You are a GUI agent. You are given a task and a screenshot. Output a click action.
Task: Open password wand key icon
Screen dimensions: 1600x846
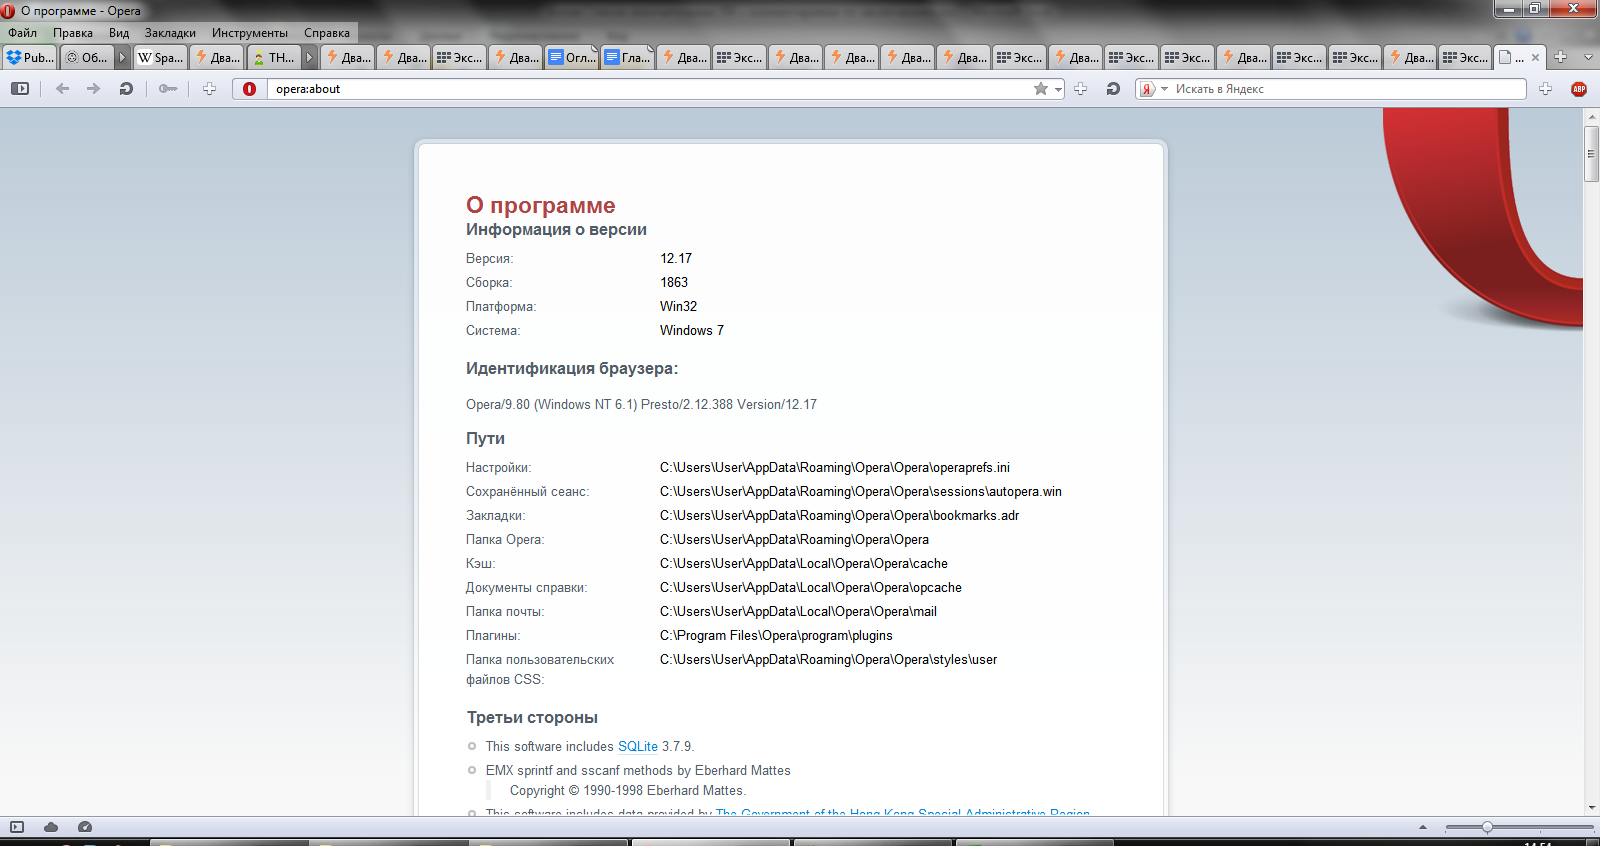point(168,89)
